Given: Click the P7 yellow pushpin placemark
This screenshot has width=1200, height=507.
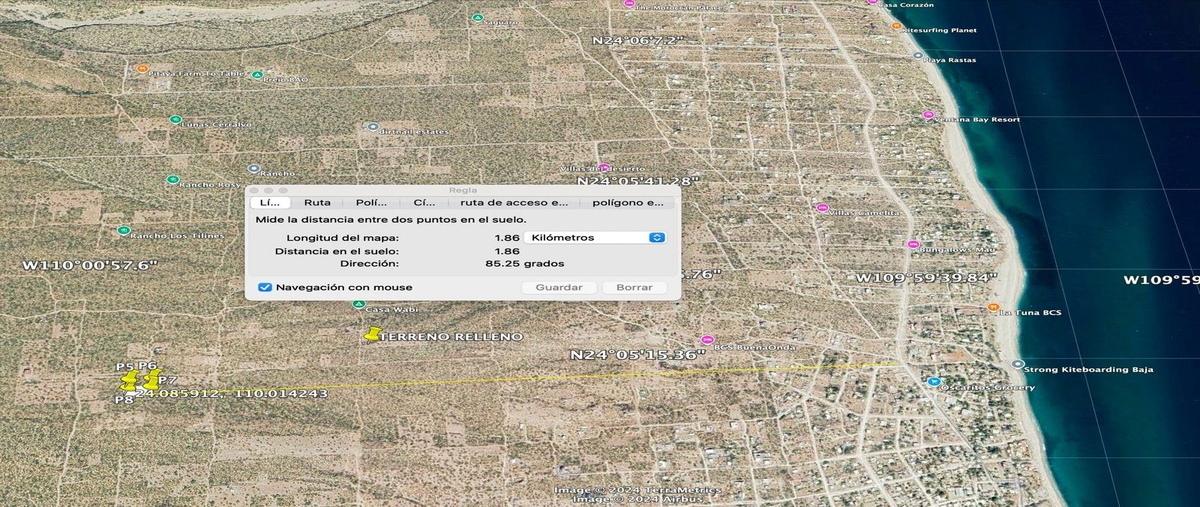Looking at the screenshot, I should (152, 380).
